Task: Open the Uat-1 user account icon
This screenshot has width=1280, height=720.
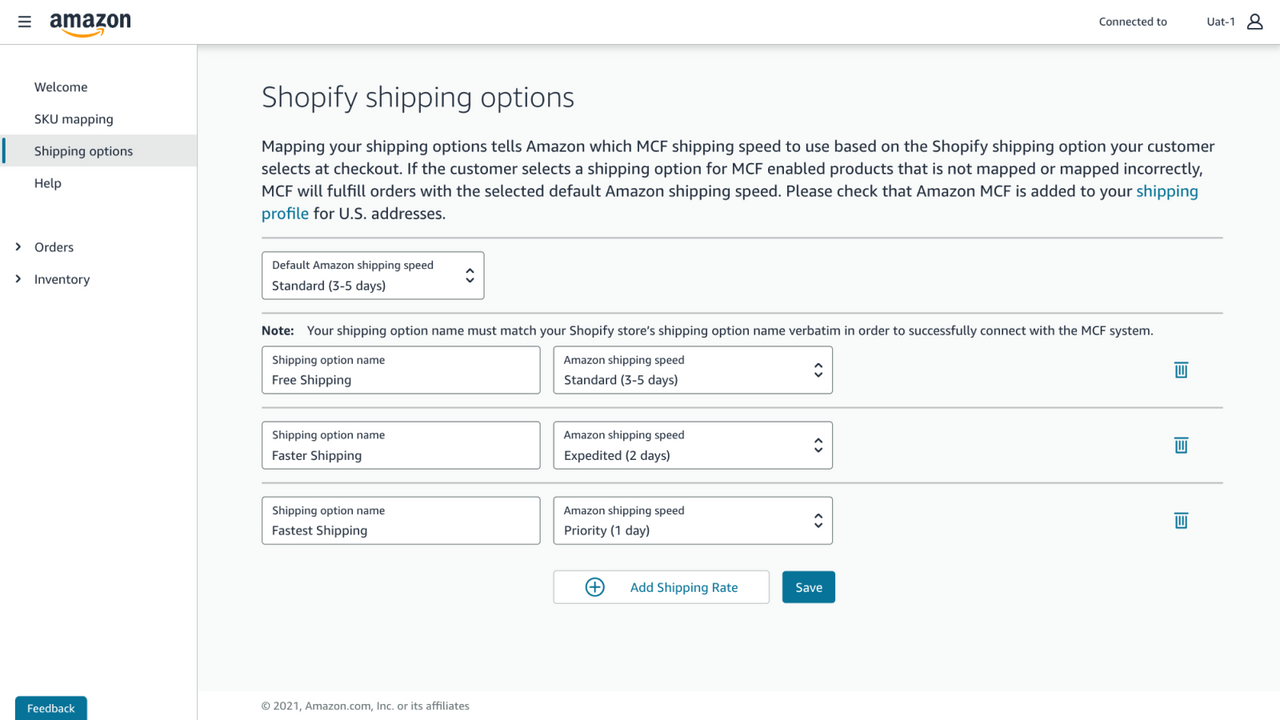Action: 1255,22
